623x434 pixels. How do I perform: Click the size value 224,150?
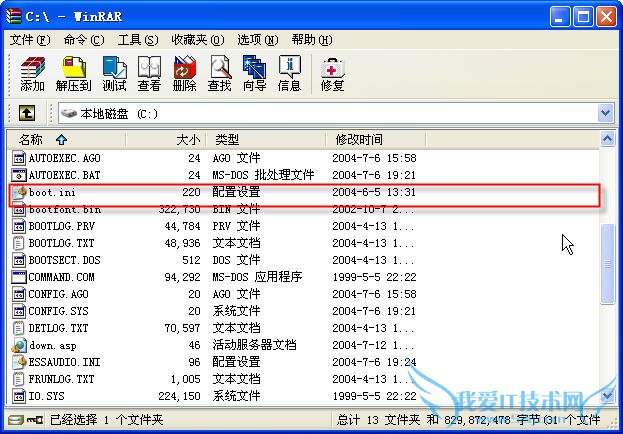[179, 396]
